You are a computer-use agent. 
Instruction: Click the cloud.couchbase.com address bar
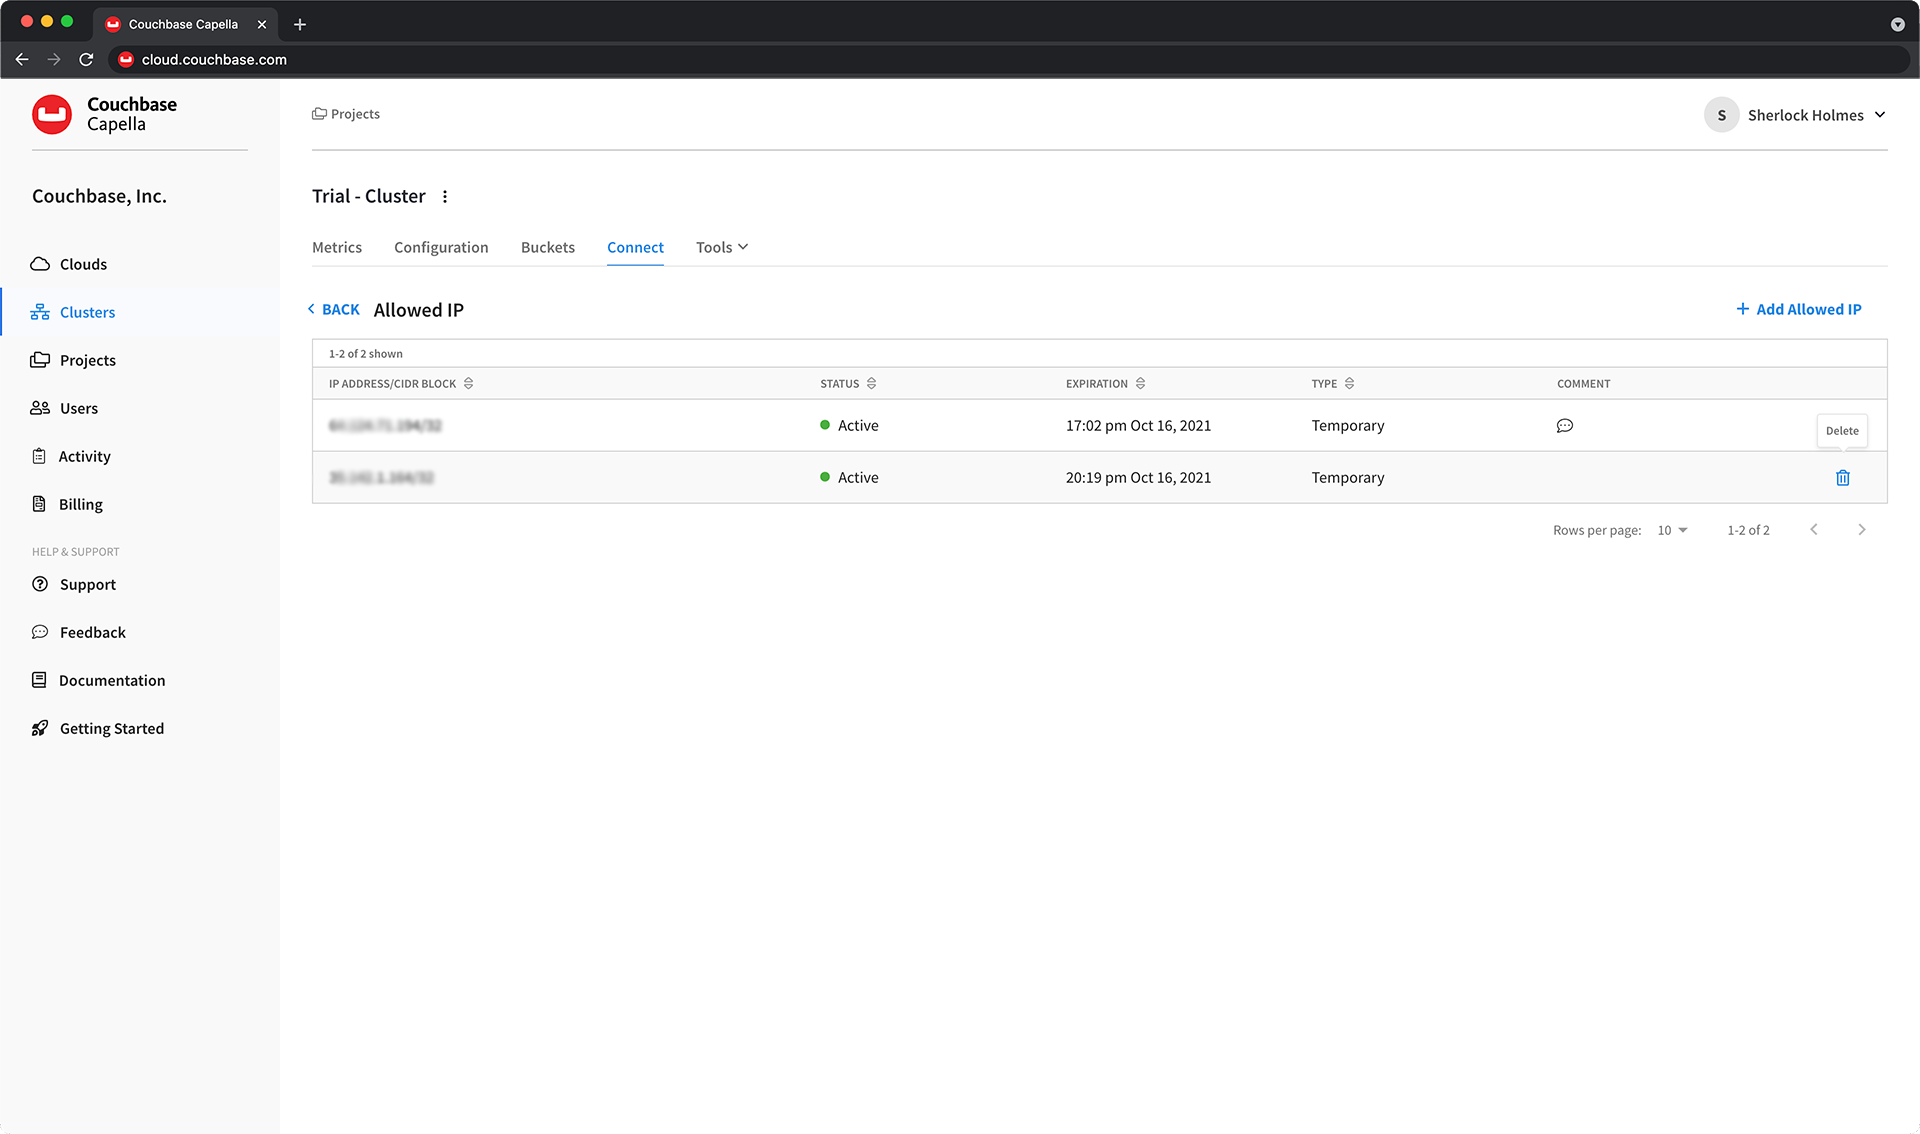pos(1008,60)
